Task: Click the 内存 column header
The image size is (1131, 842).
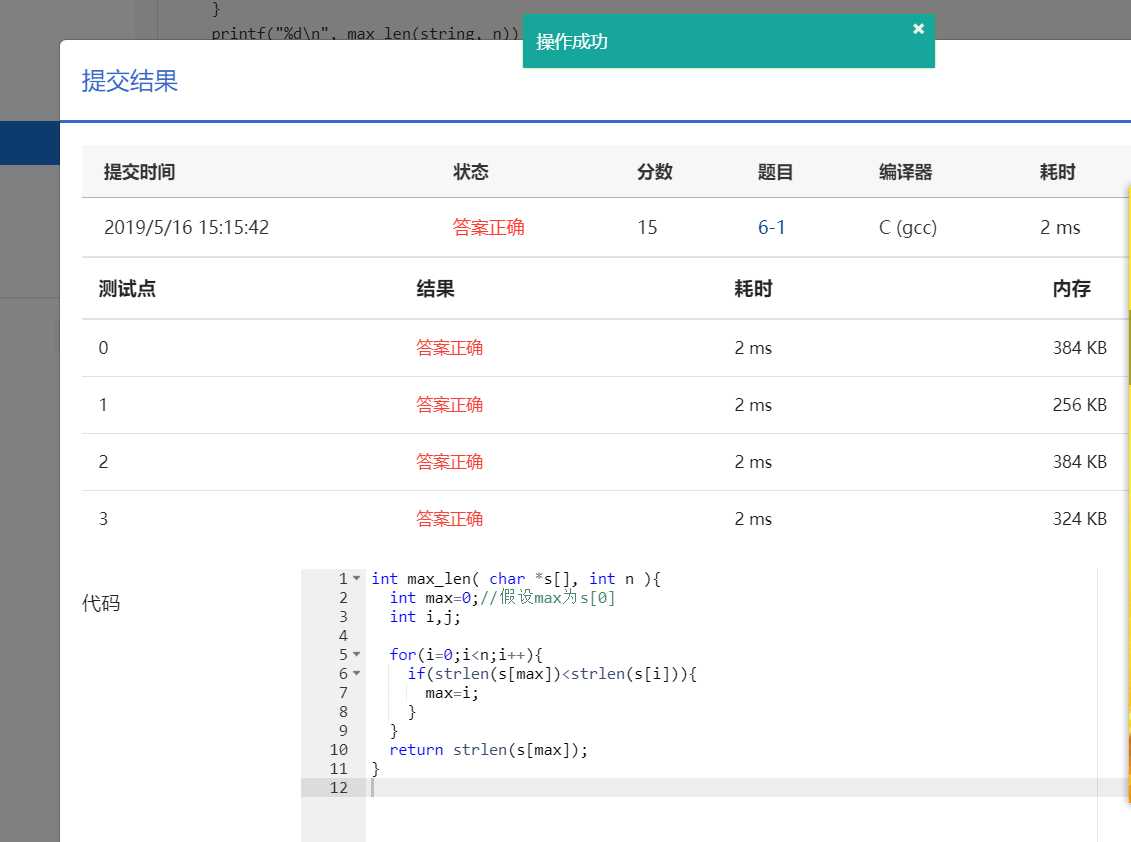Action: [1071, 289]
